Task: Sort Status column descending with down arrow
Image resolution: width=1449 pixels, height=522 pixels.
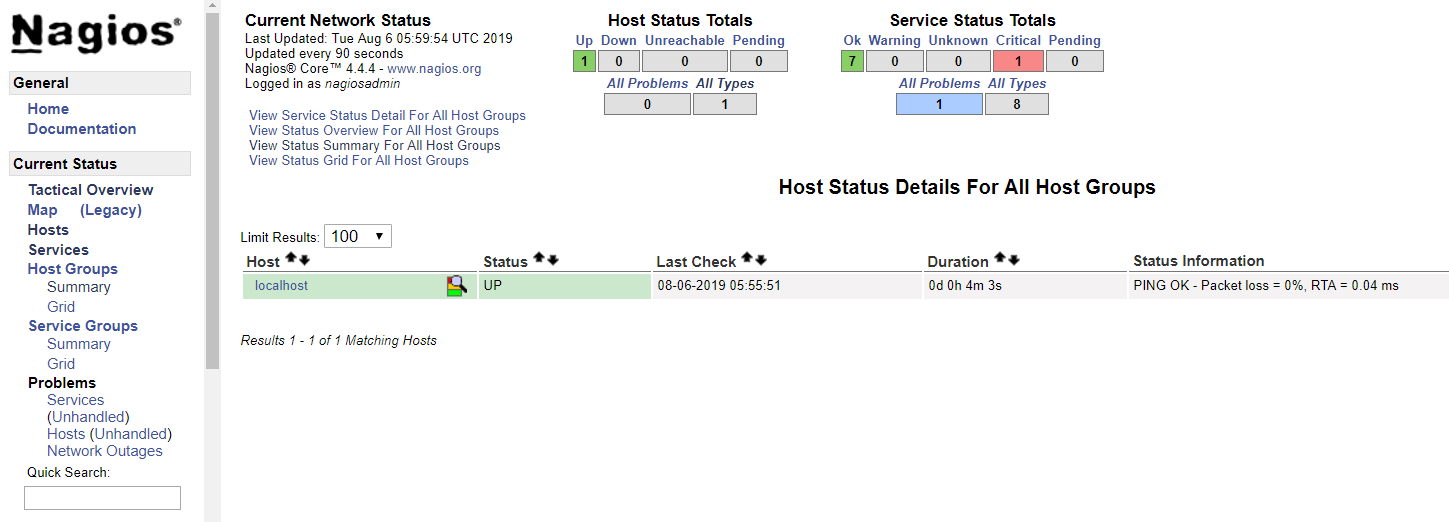Action: tap(552, 259)
